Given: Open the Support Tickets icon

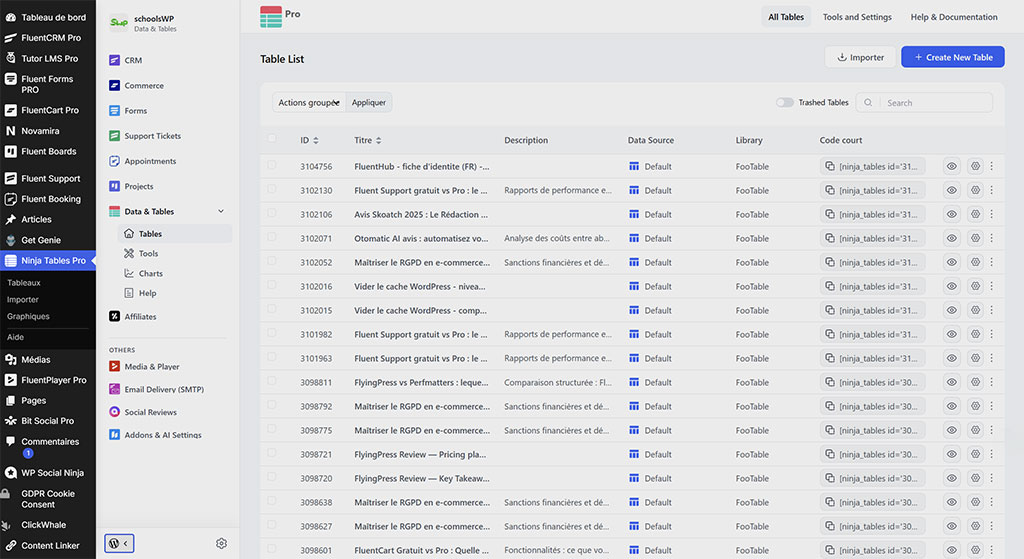Looking at the screenshot, I should click(x=114, y=136).
